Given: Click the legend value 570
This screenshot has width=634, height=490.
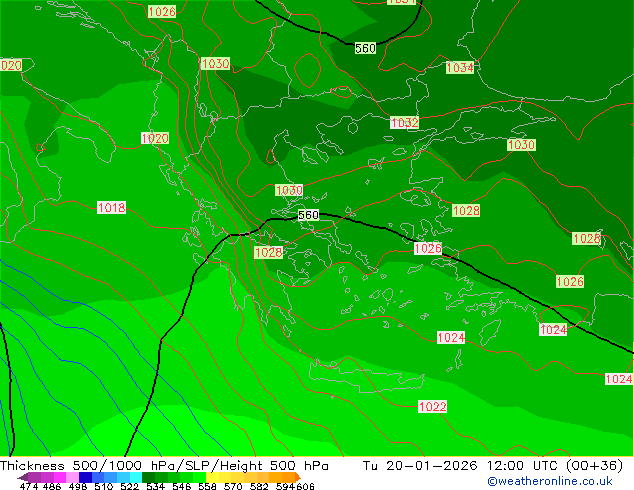Looking at the screenshot, I should point(233,486).
